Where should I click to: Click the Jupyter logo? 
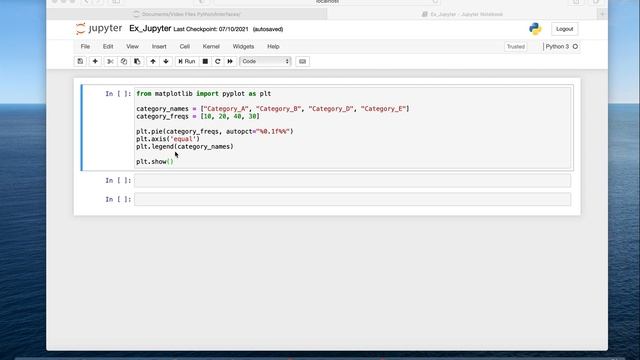(x=99, y=29)
